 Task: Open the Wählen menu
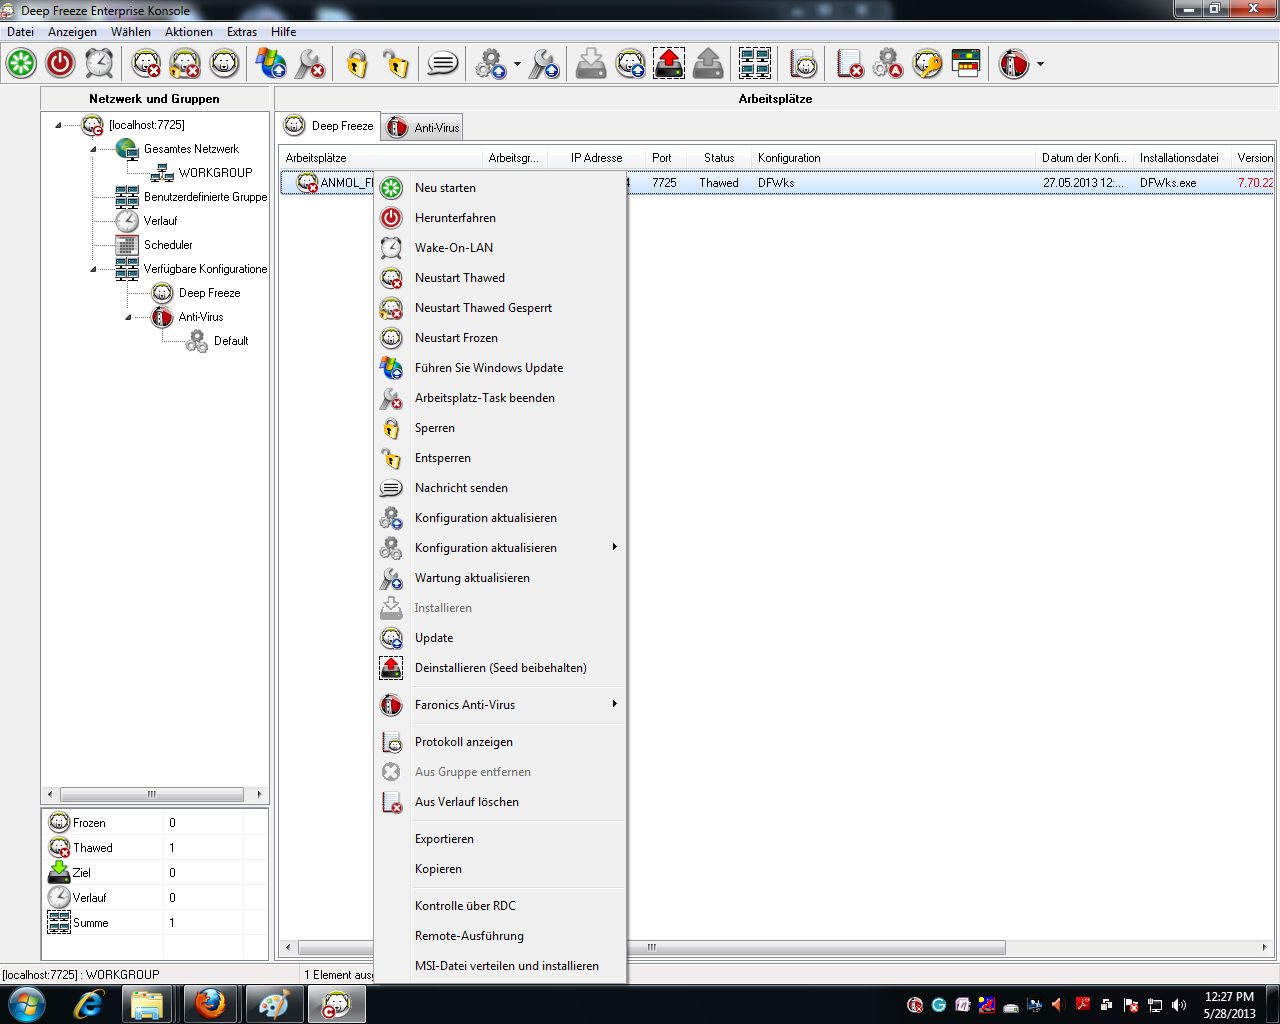pos(131,32)
